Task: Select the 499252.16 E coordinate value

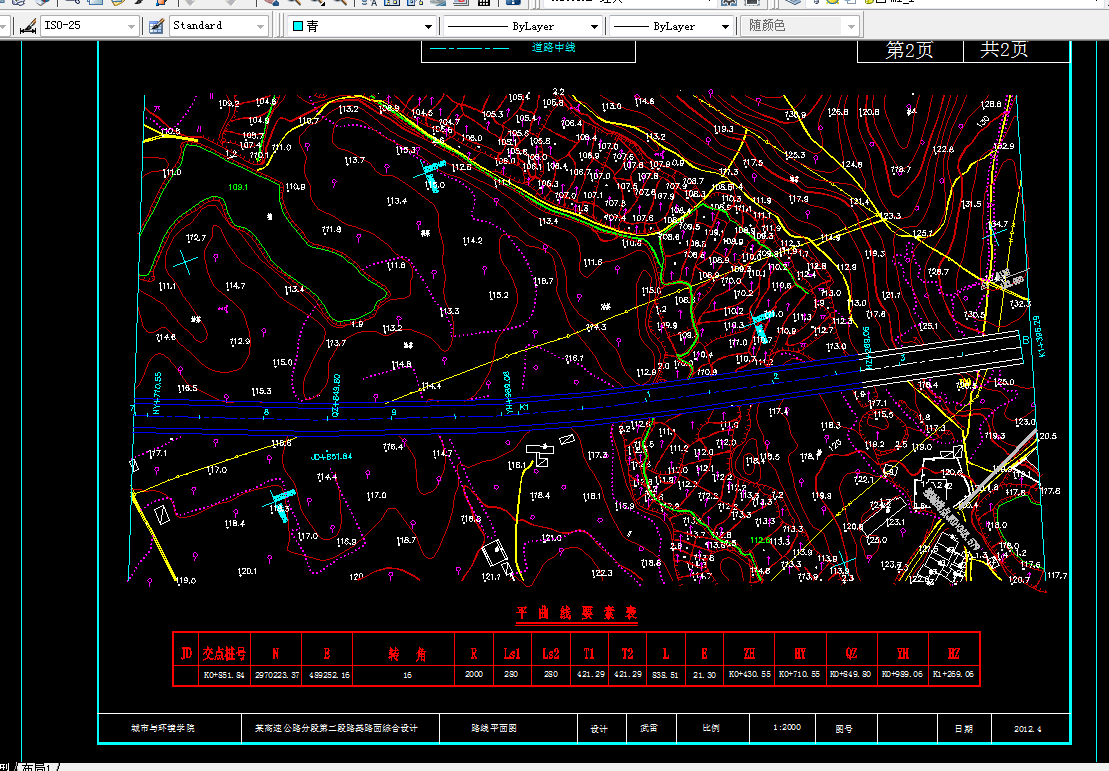Action: (x=329, y=675)
